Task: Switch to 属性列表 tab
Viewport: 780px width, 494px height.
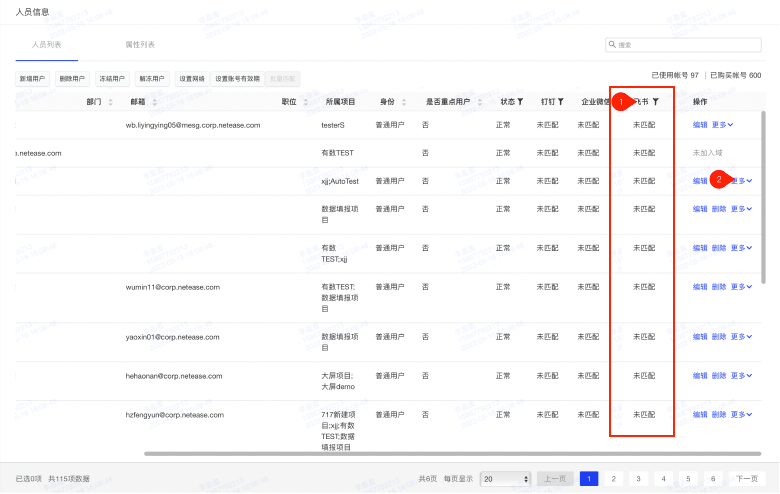Action: coord(139,46)
